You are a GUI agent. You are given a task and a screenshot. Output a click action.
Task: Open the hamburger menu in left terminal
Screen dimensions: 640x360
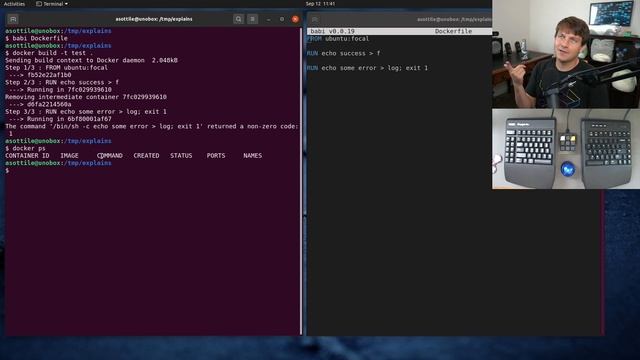point(253,19)
